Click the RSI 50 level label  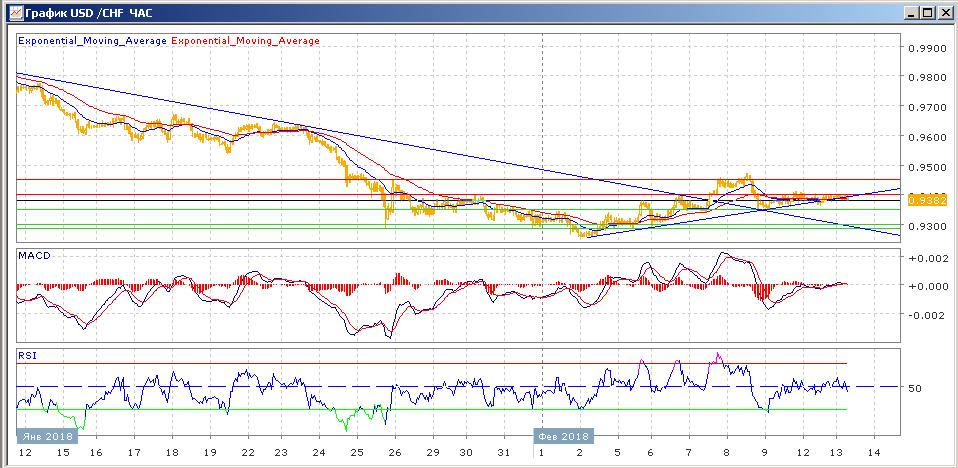(916, 388)
